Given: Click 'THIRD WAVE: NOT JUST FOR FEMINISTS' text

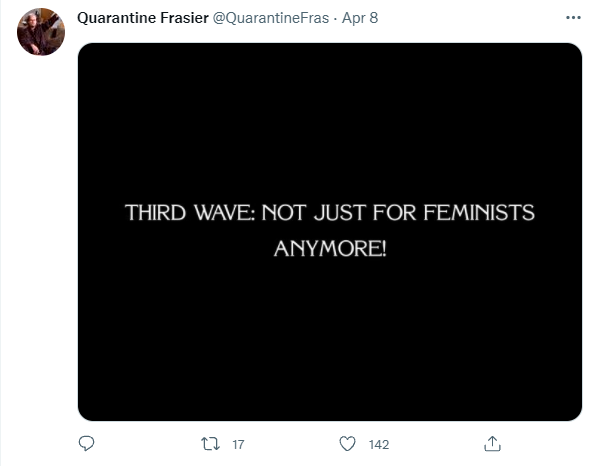Looking at the screenshot, I should 330,212.
